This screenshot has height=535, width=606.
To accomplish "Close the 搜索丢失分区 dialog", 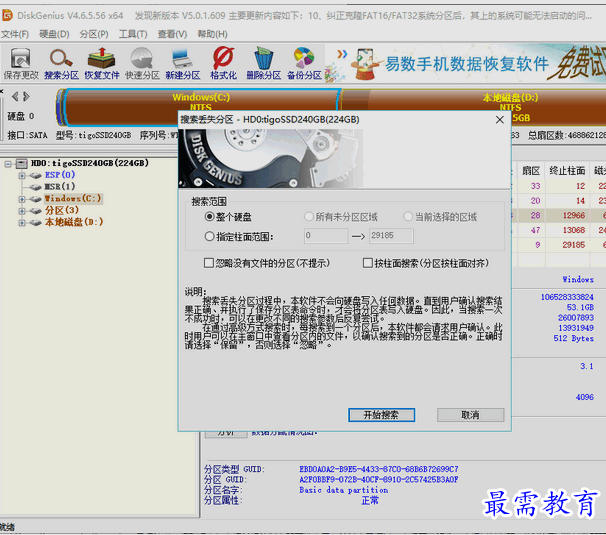I will coord(500,120).
